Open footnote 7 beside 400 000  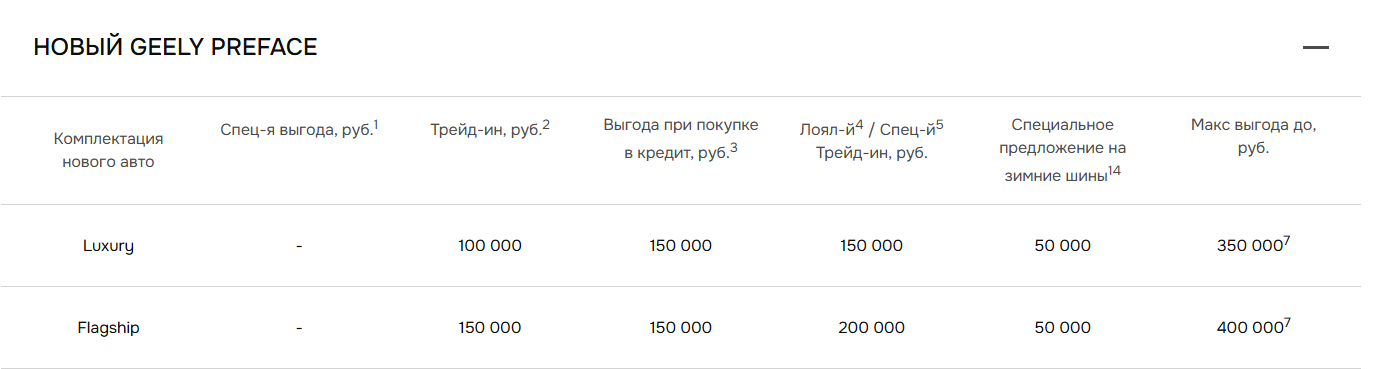[x=1286, y=322]
